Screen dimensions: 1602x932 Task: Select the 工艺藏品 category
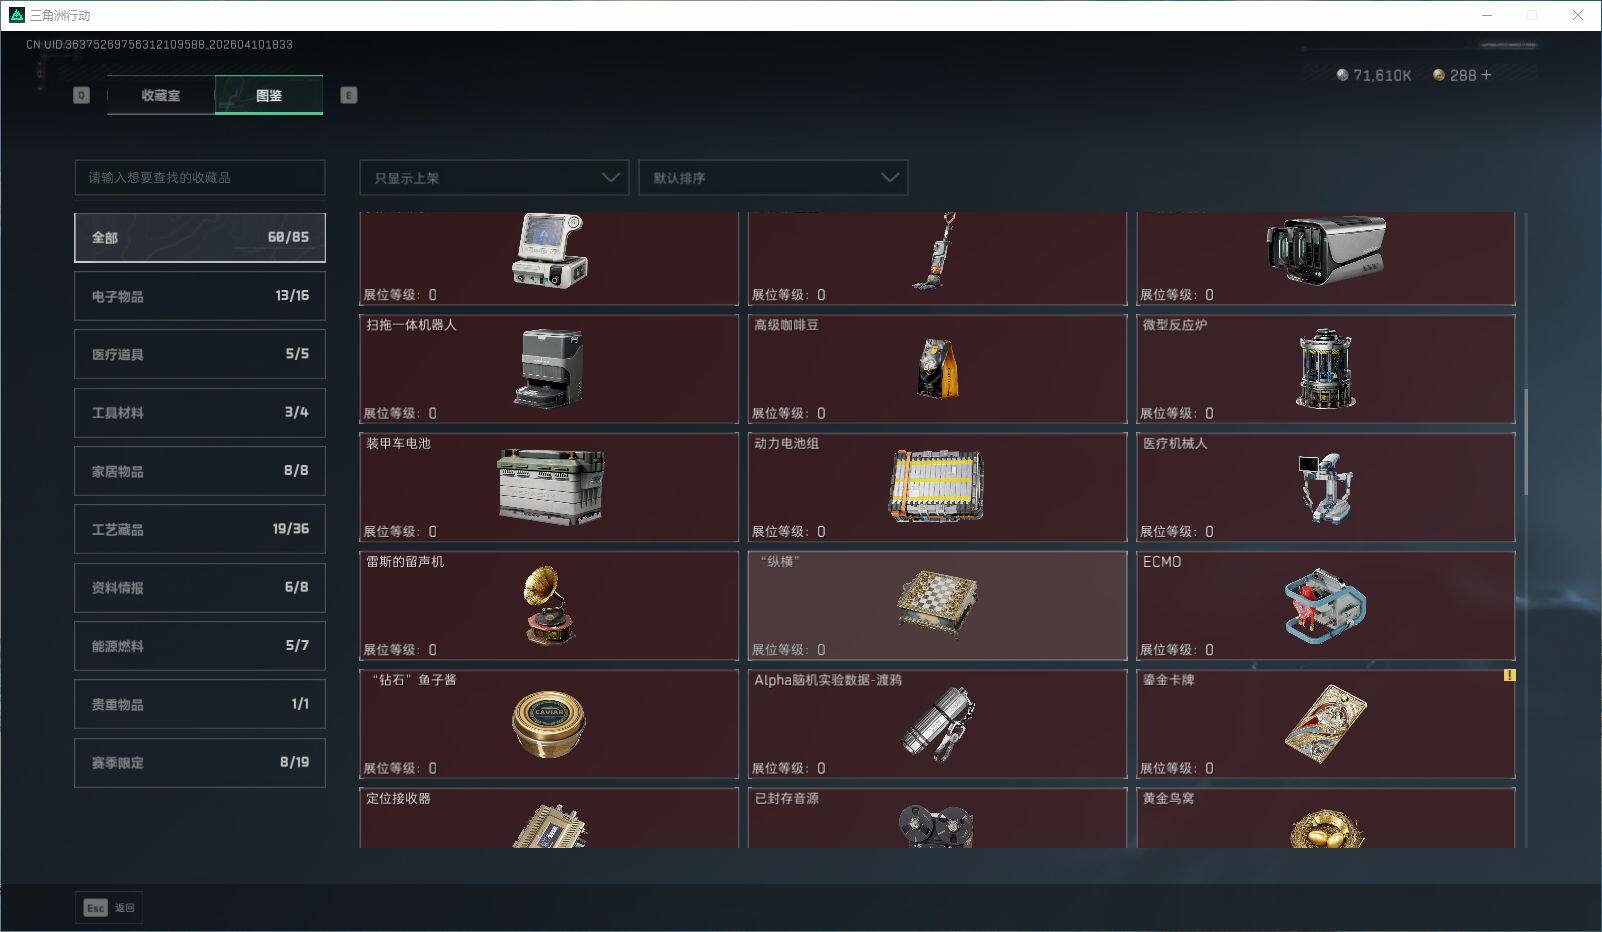tap(200, 529)
